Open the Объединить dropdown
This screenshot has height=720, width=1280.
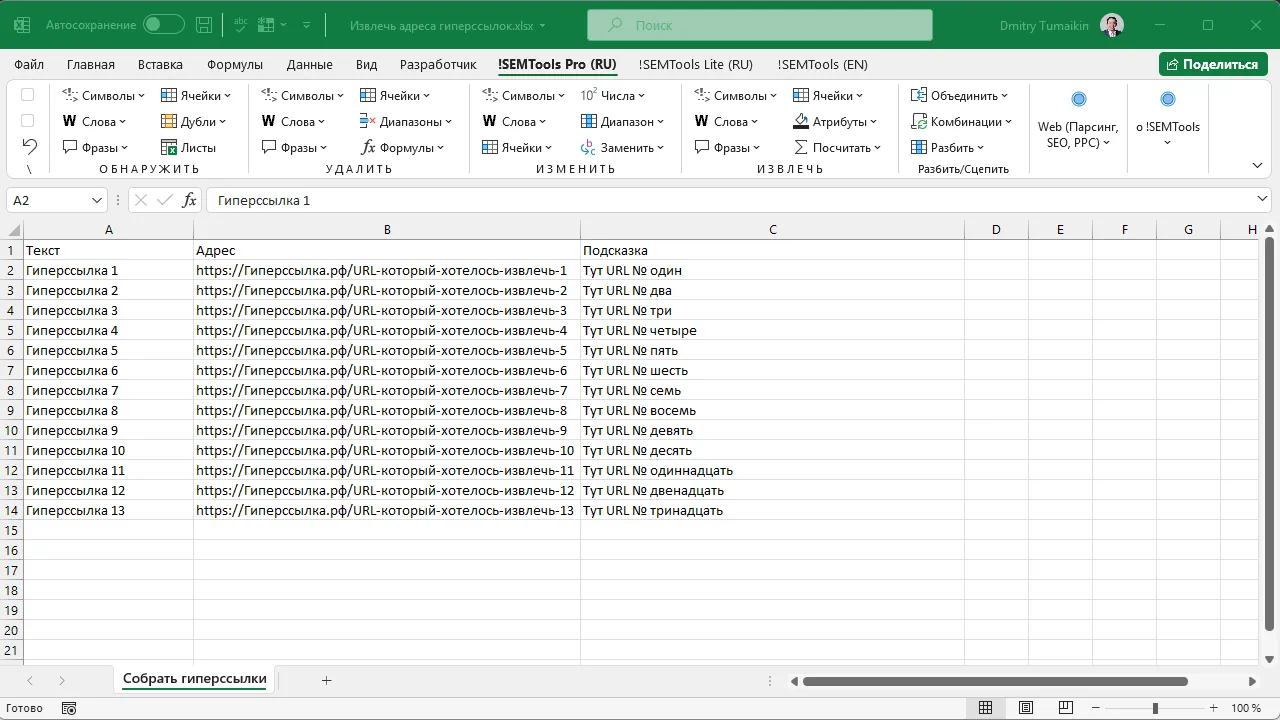(x=959, y=96)
